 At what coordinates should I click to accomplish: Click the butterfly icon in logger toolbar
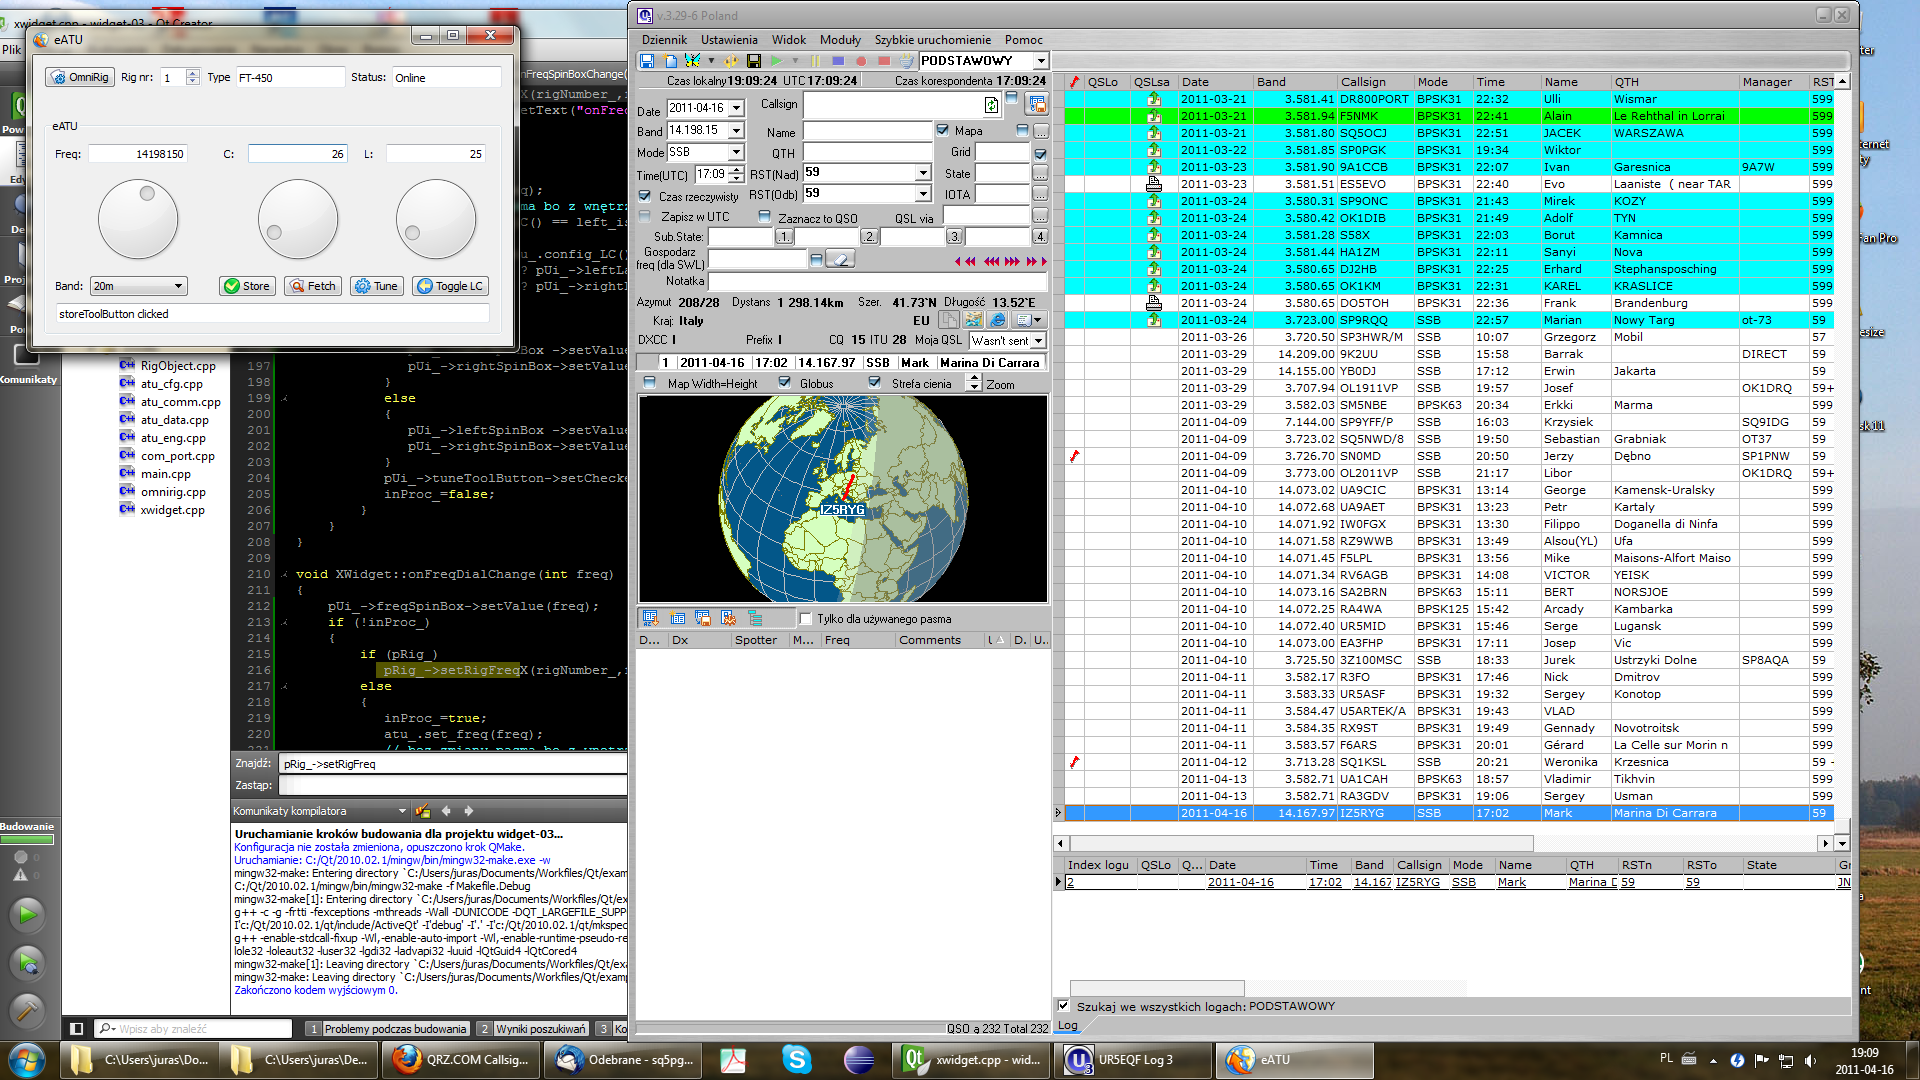point(692,61)
